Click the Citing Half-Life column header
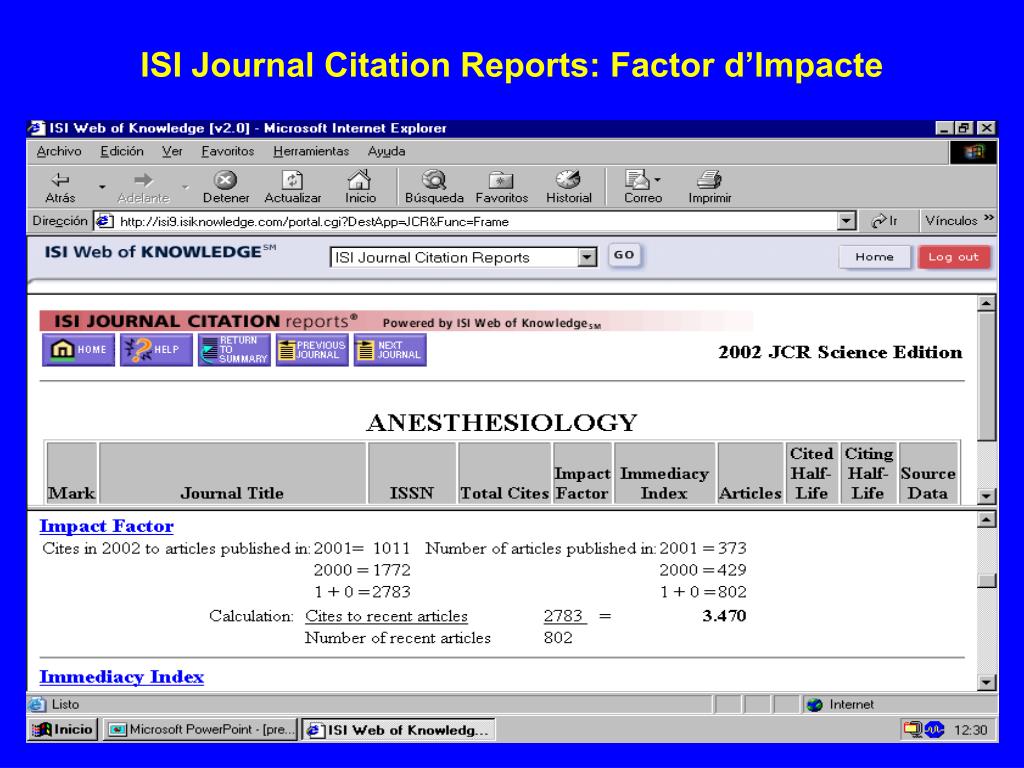Screen dimensions: 1024x768 869,473
